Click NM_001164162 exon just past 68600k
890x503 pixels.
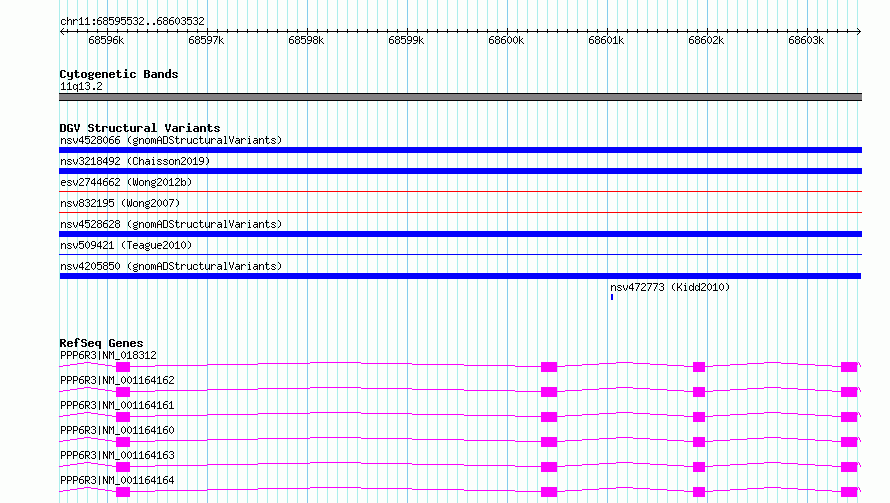click(549, 392)
